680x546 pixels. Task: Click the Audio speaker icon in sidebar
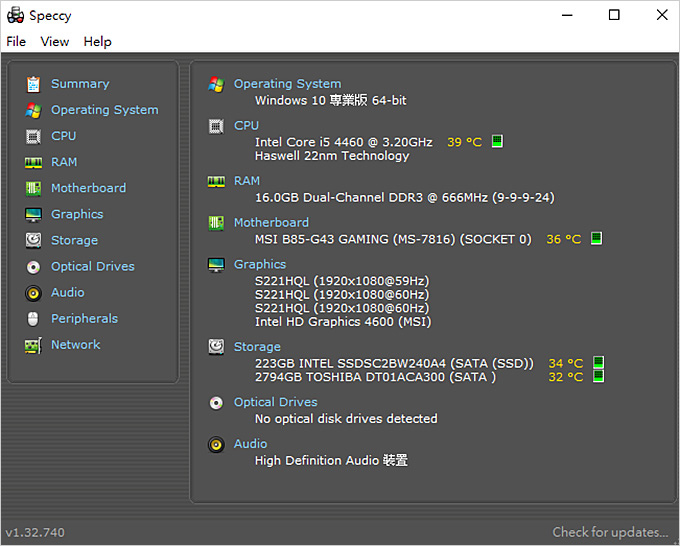(x=33, y=293)
